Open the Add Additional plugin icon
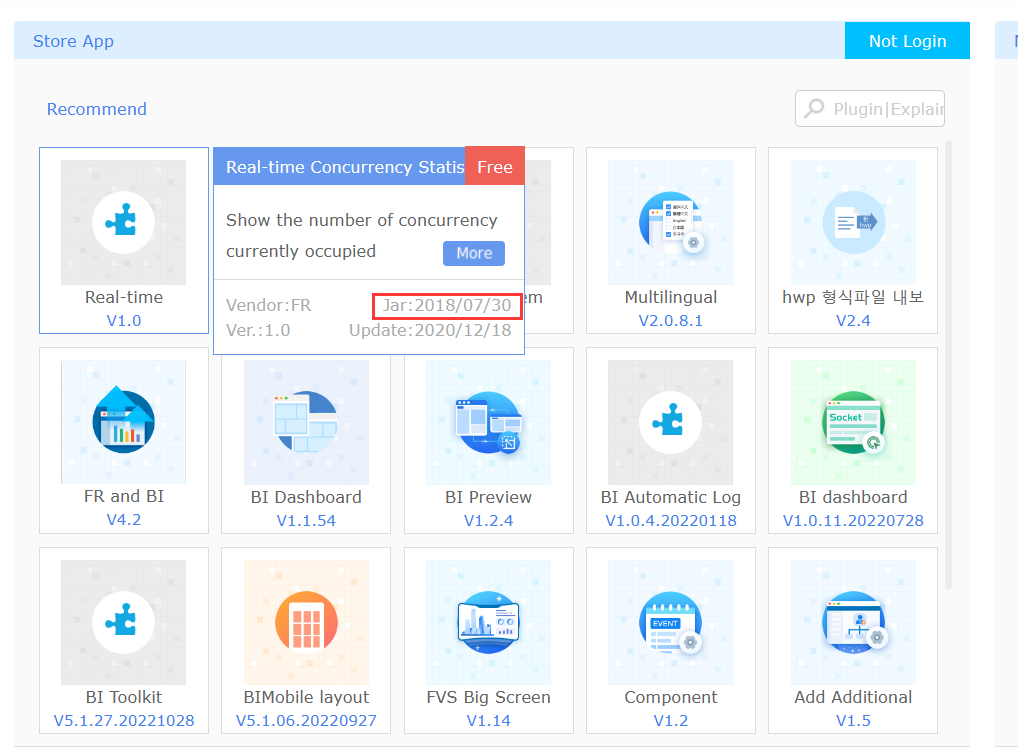 [853, 622]
